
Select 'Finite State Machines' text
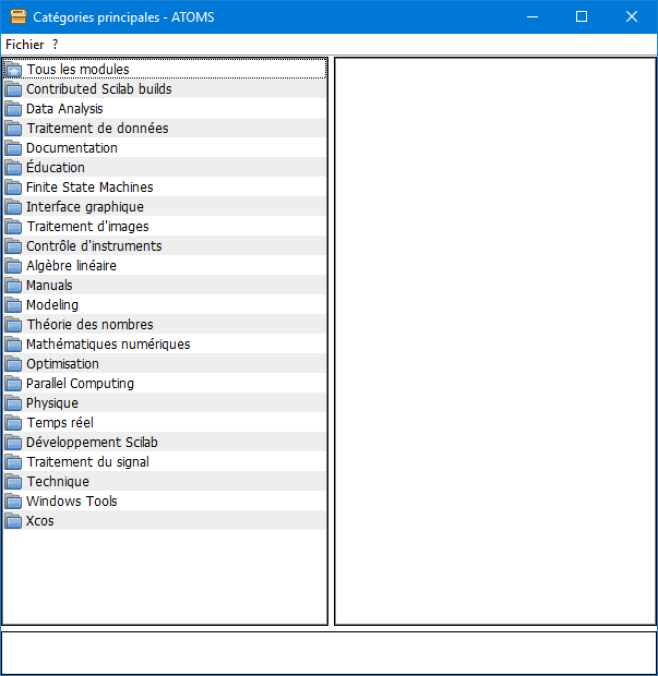90,187
